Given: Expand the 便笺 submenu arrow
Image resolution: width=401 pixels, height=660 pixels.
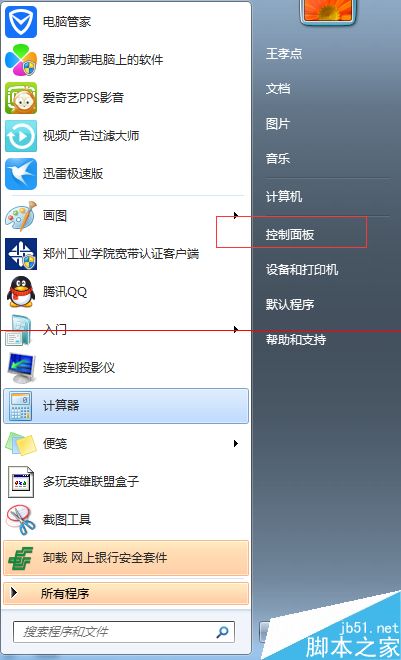Looking at the screenshot, I should tap(236, 443).
